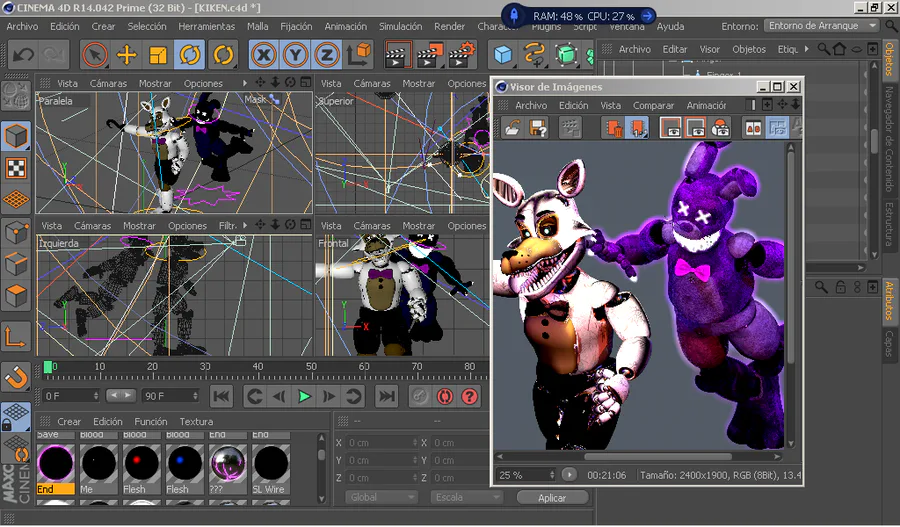Click the Aplicar button

[552, 498]
